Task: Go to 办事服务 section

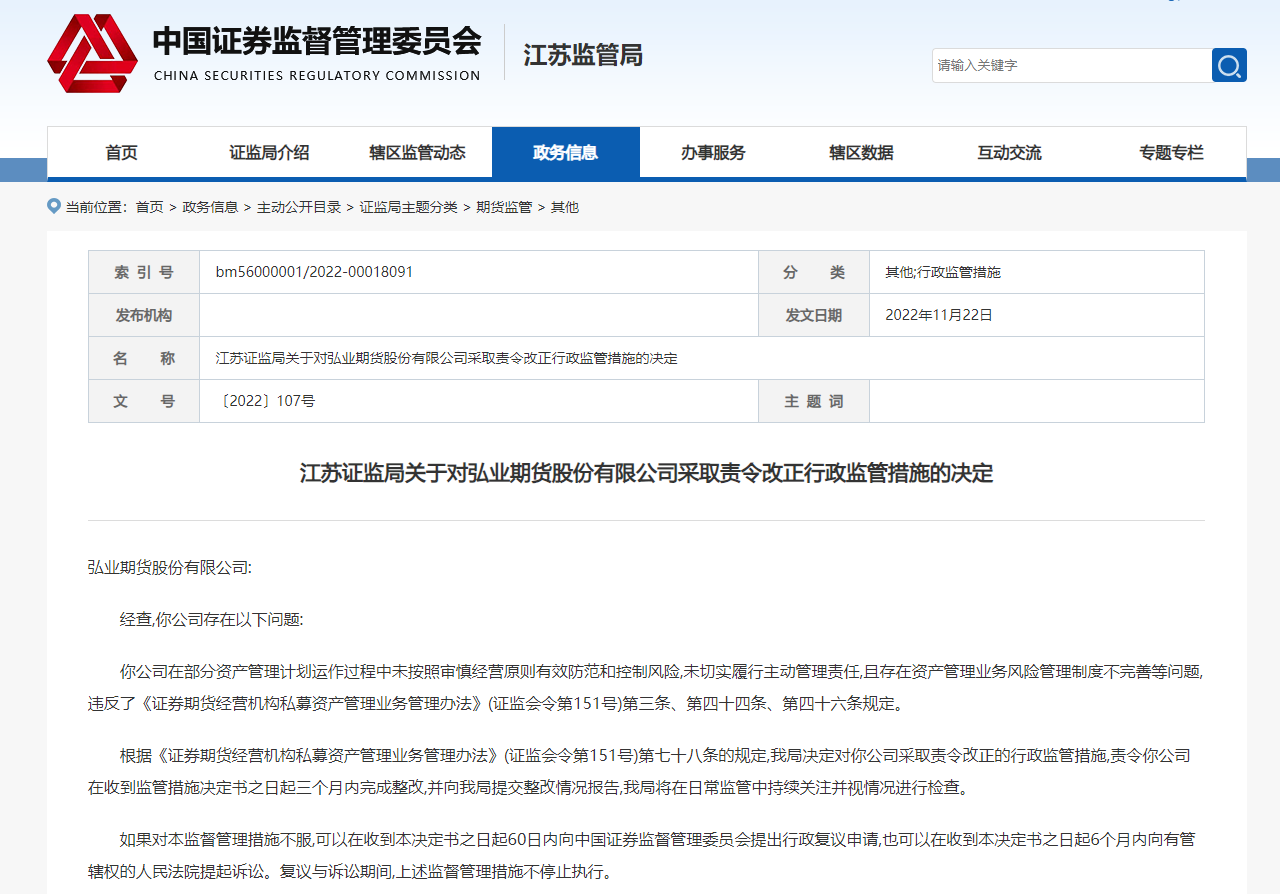Action: (713, 153)
